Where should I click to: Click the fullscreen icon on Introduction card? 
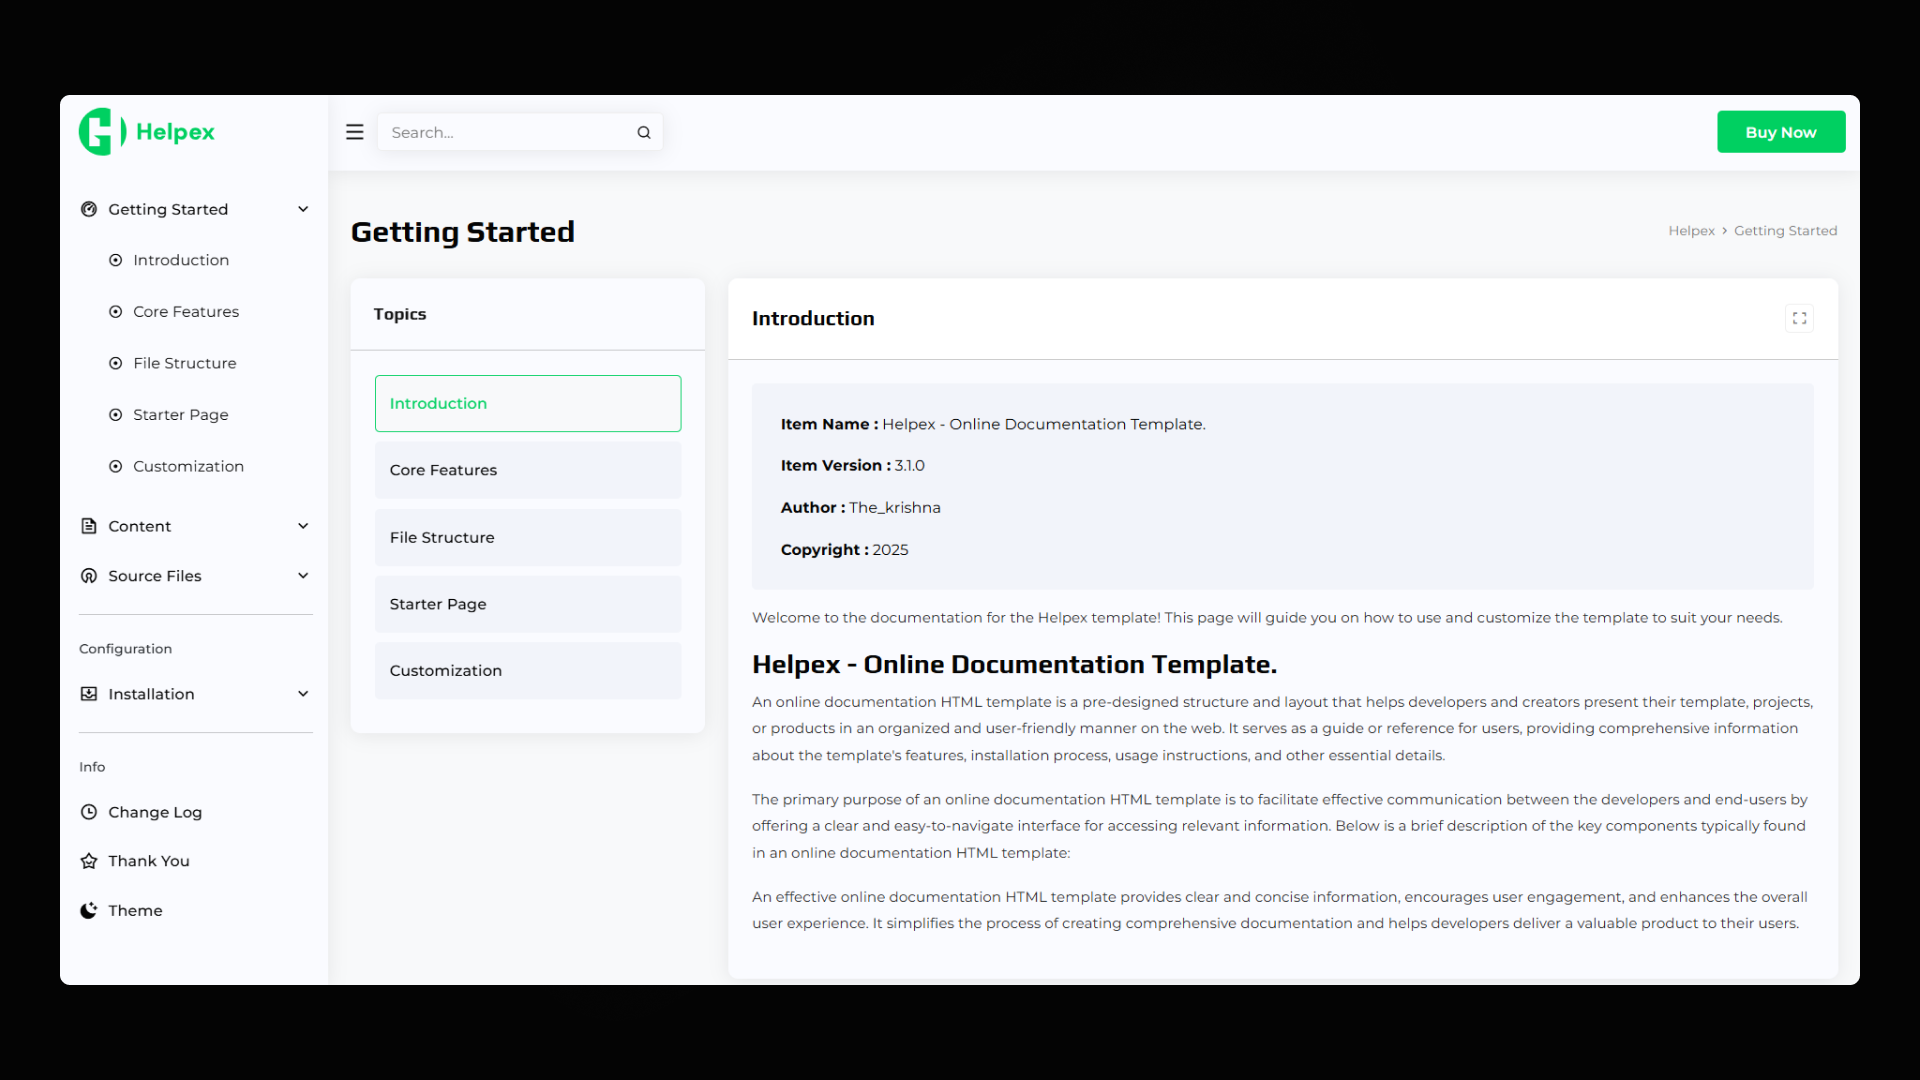1799,318
